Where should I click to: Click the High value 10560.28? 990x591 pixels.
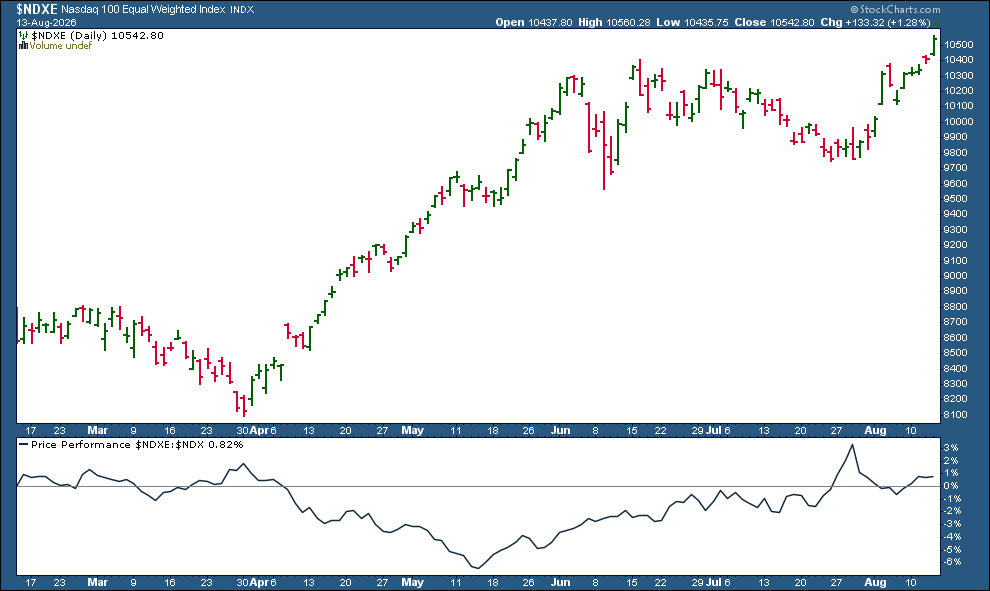click(x=628, y=22)
